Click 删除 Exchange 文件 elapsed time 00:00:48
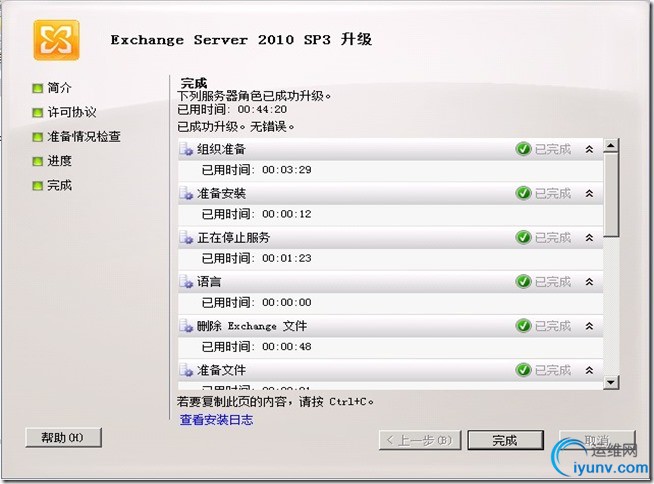This screenshot has width=654, height=484. pos(287,347)
